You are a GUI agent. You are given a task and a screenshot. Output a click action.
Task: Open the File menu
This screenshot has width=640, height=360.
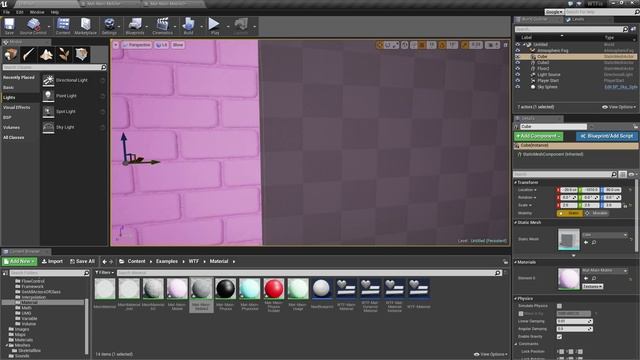[x=7, y=12]
